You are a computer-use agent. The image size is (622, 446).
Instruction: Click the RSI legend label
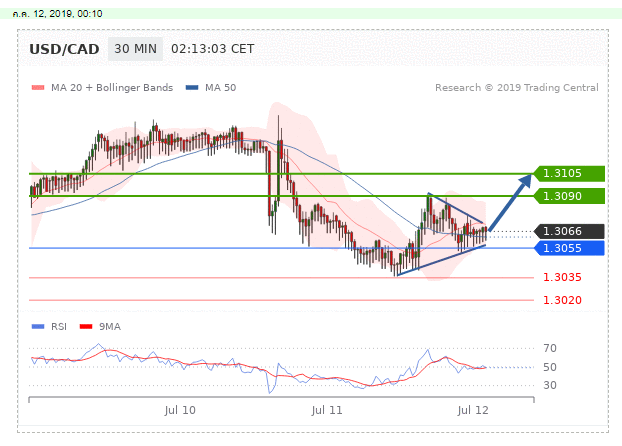point(59,327)
